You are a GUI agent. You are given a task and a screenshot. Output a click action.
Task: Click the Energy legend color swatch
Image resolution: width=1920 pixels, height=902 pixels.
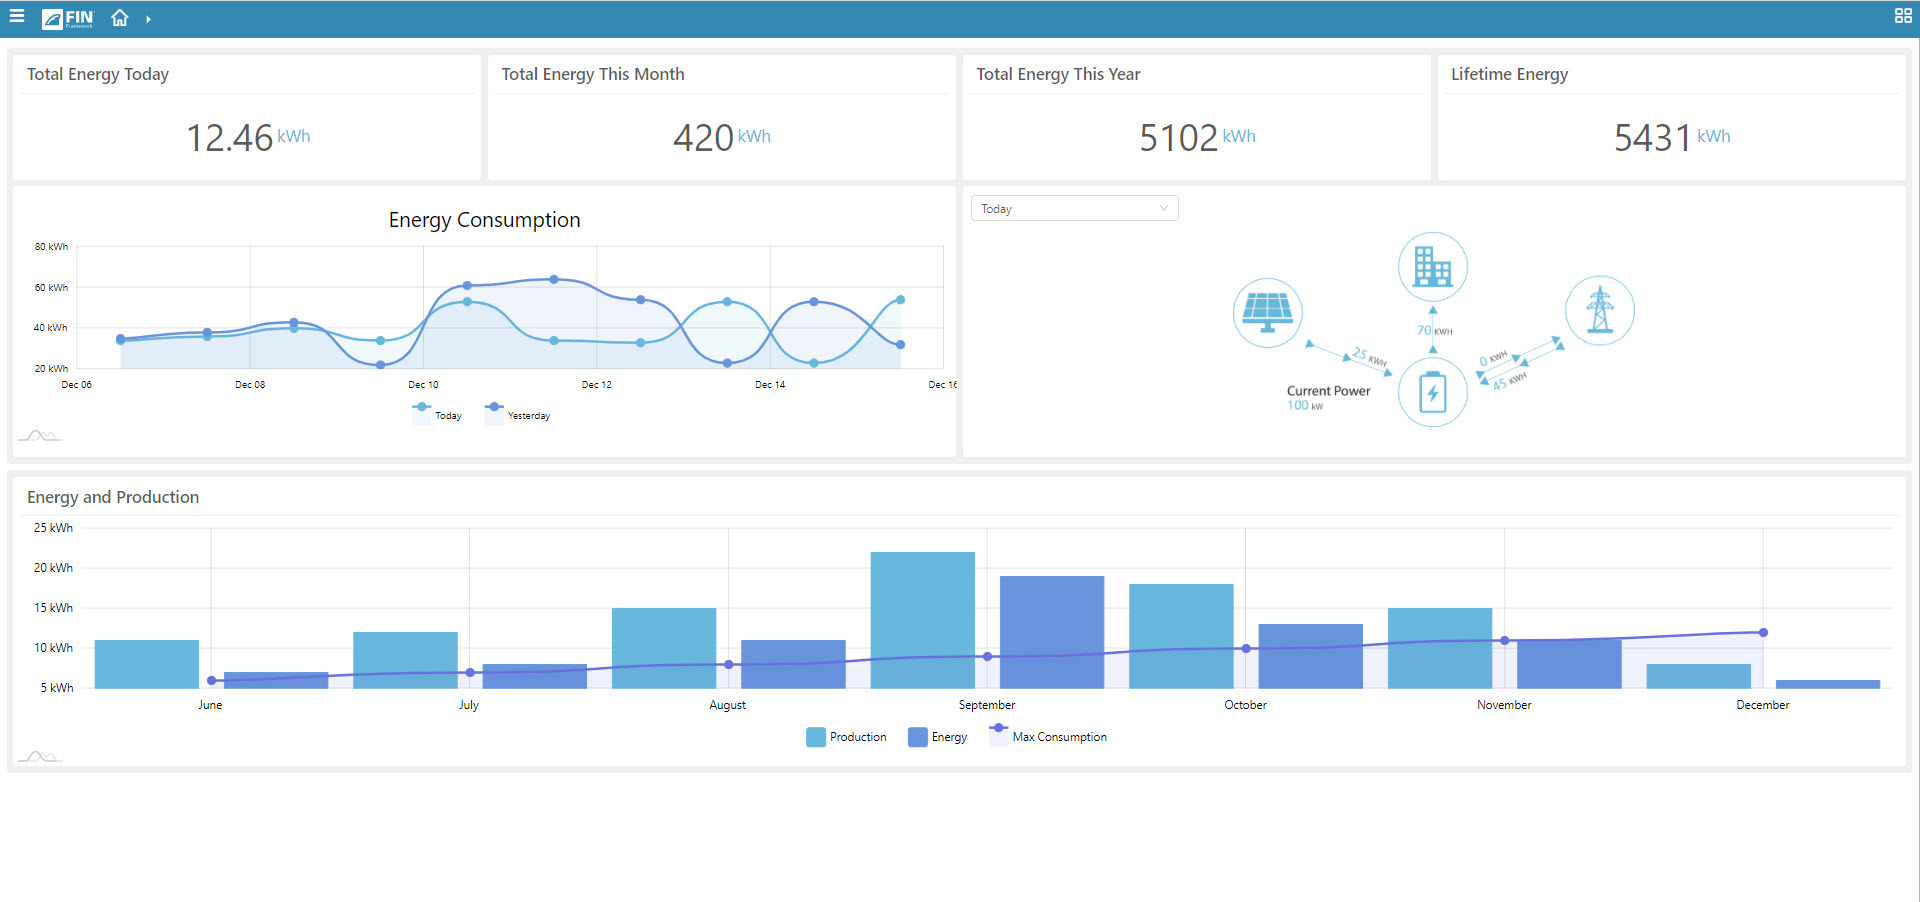coord(917,737)
